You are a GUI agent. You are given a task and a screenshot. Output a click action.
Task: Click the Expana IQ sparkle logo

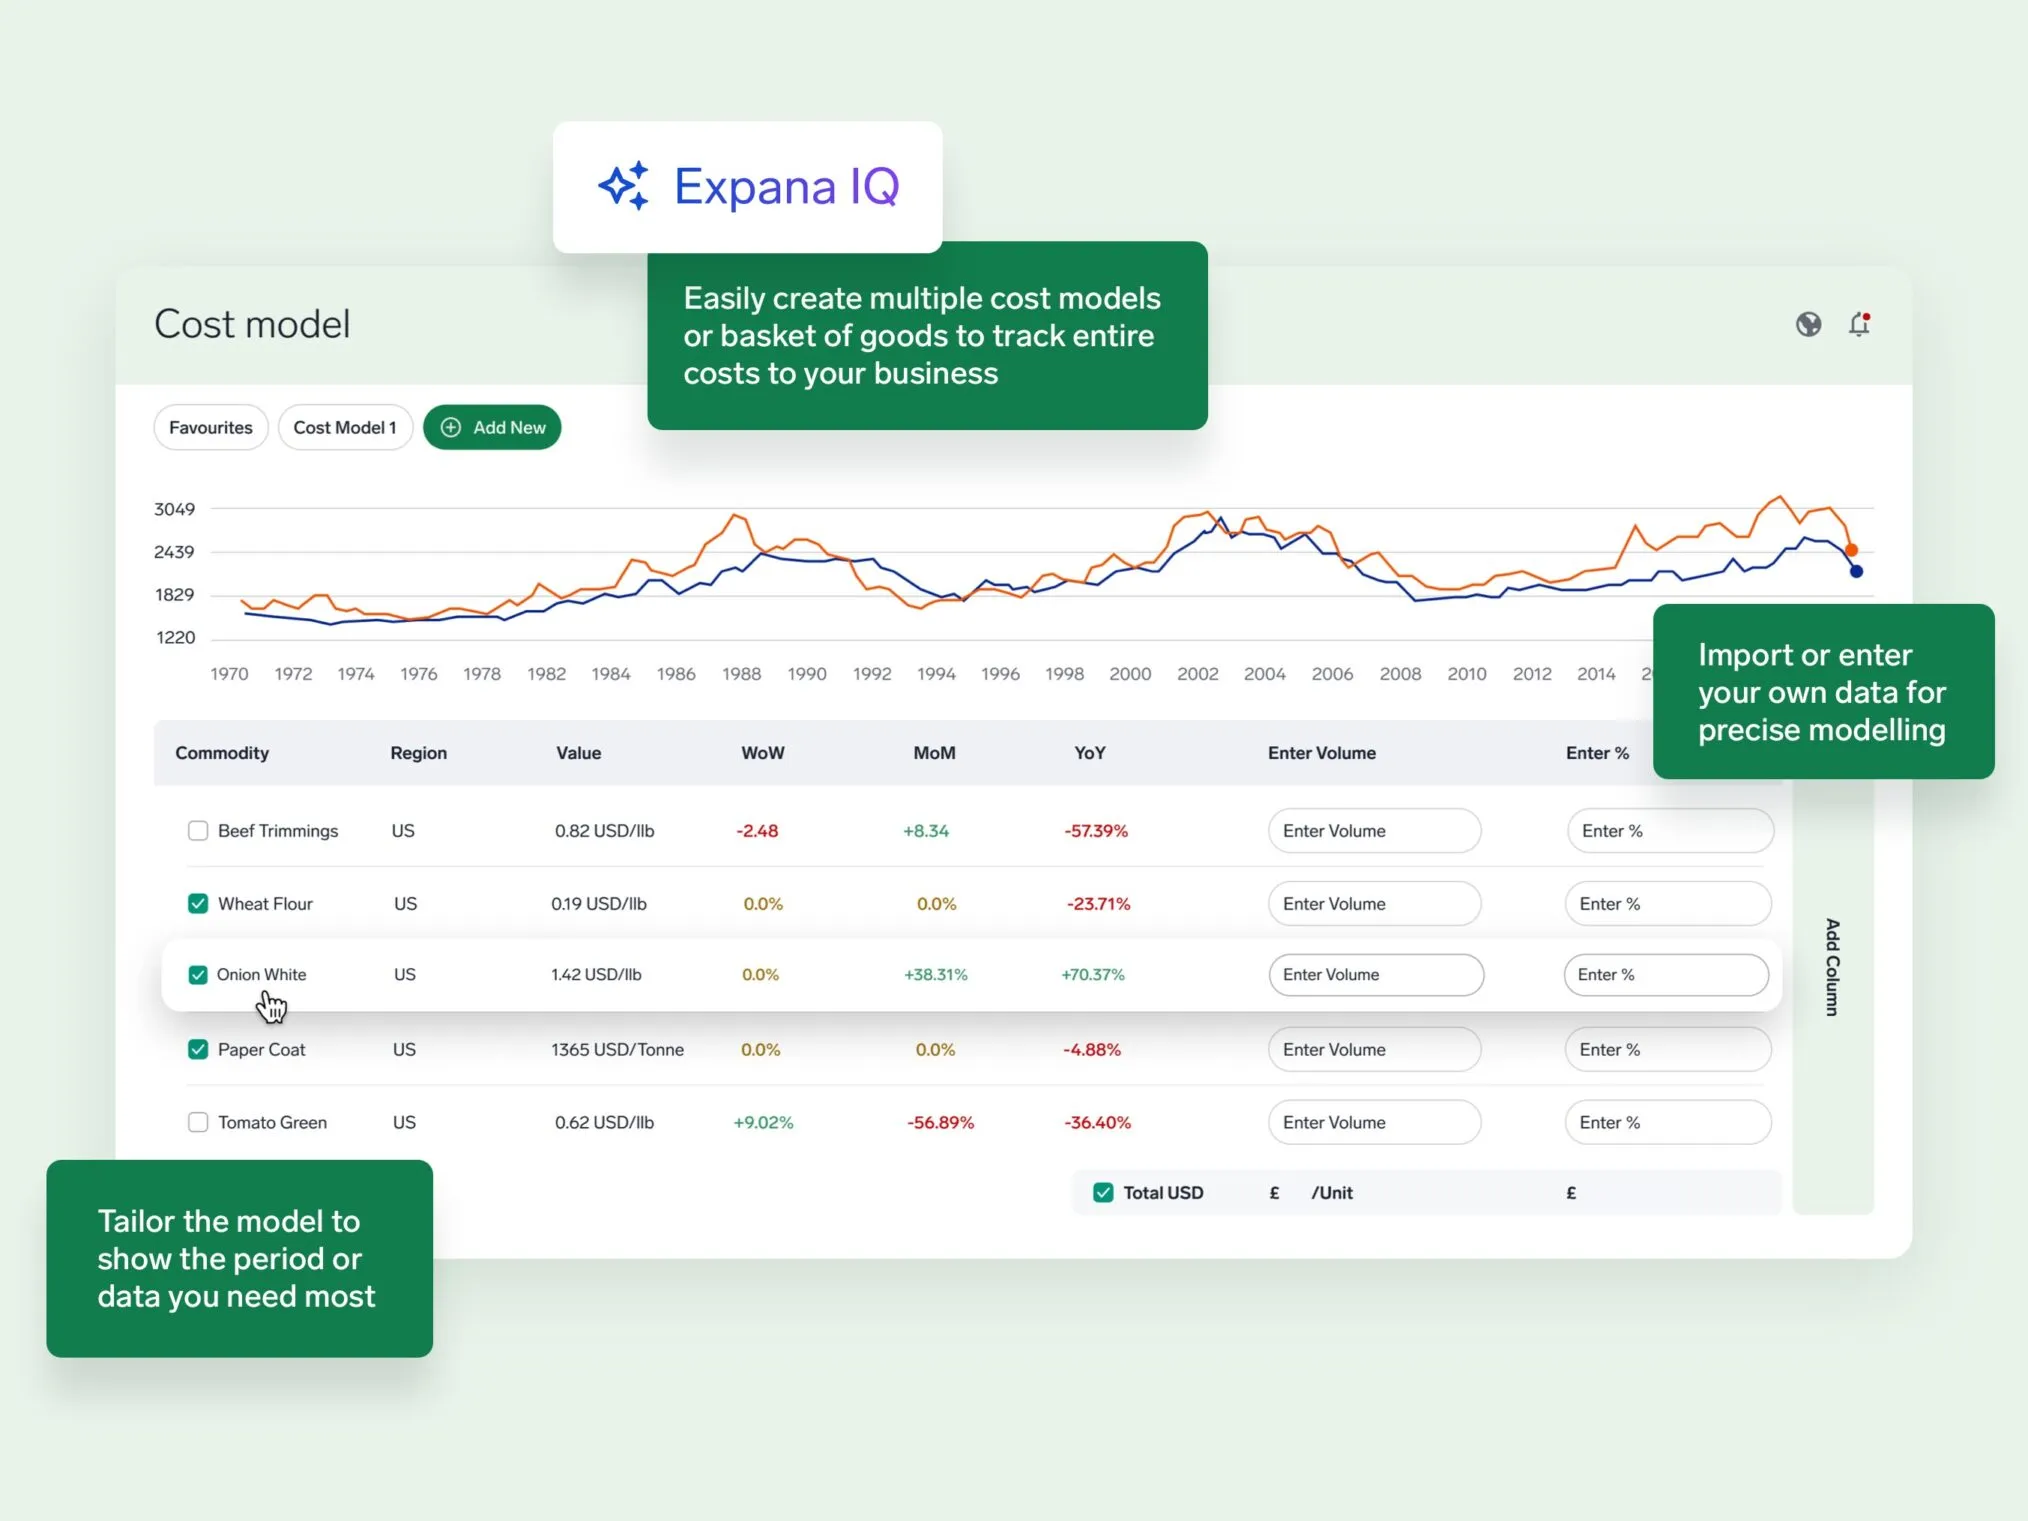click(624, 186)
